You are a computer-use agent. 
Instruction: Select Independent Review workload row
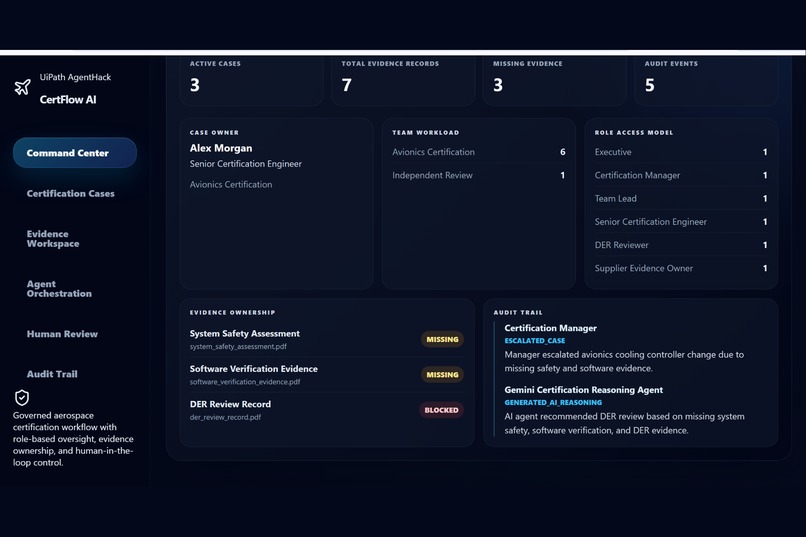479,175
